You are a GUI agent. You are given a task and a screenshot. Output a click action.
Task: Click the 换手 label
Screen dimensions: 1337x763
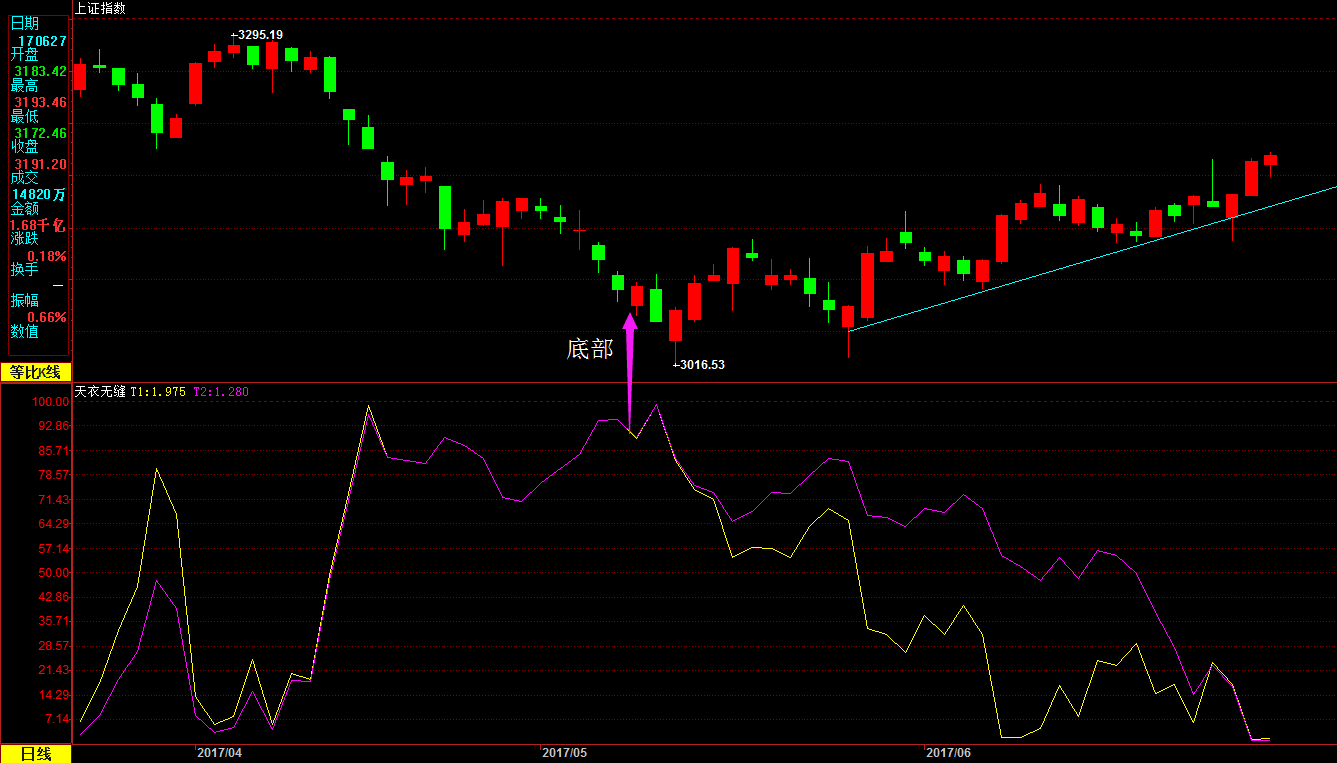(x=25, y=270)
